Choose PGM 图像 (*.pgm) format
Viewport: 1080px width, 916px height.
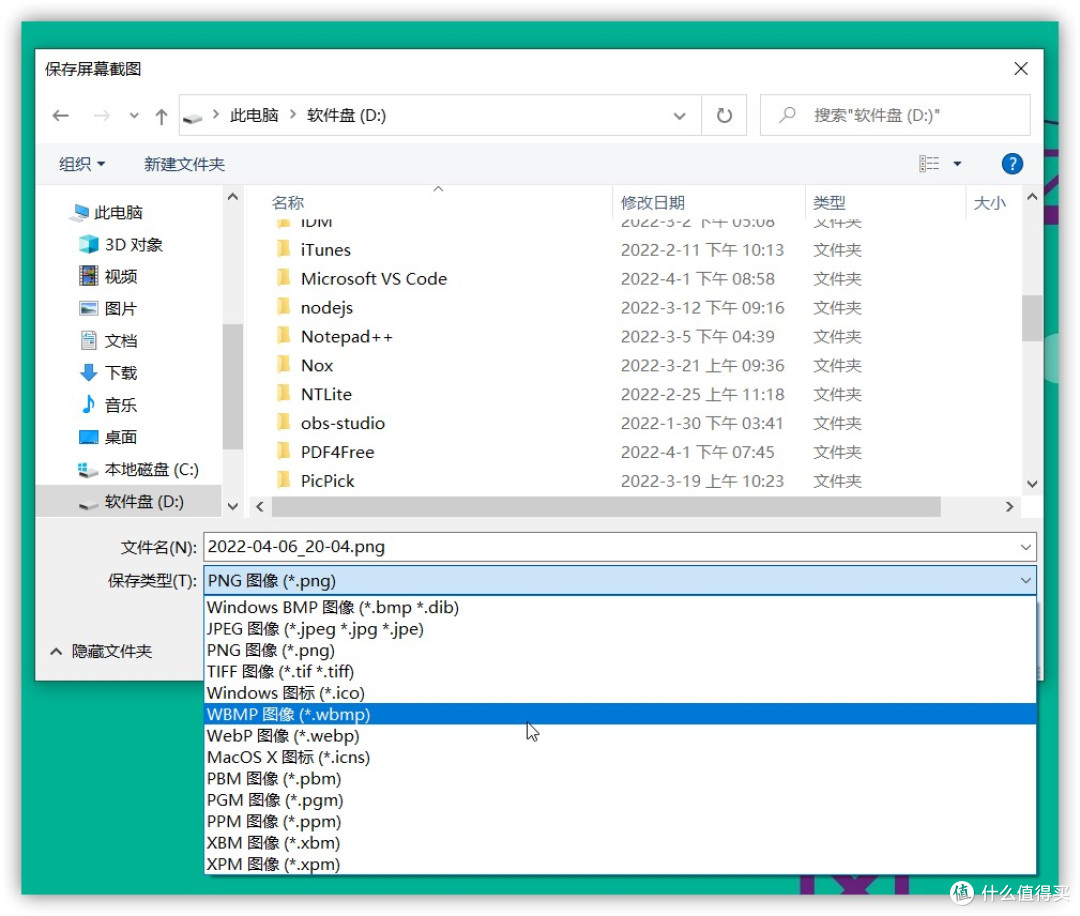pyautogui.click(x=620, y=800)
